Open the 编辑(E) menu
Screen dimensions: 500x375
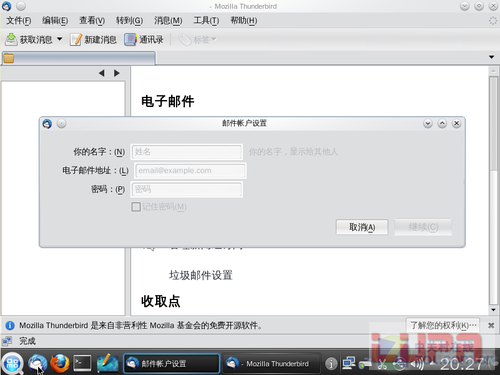(x=55, y=21)
